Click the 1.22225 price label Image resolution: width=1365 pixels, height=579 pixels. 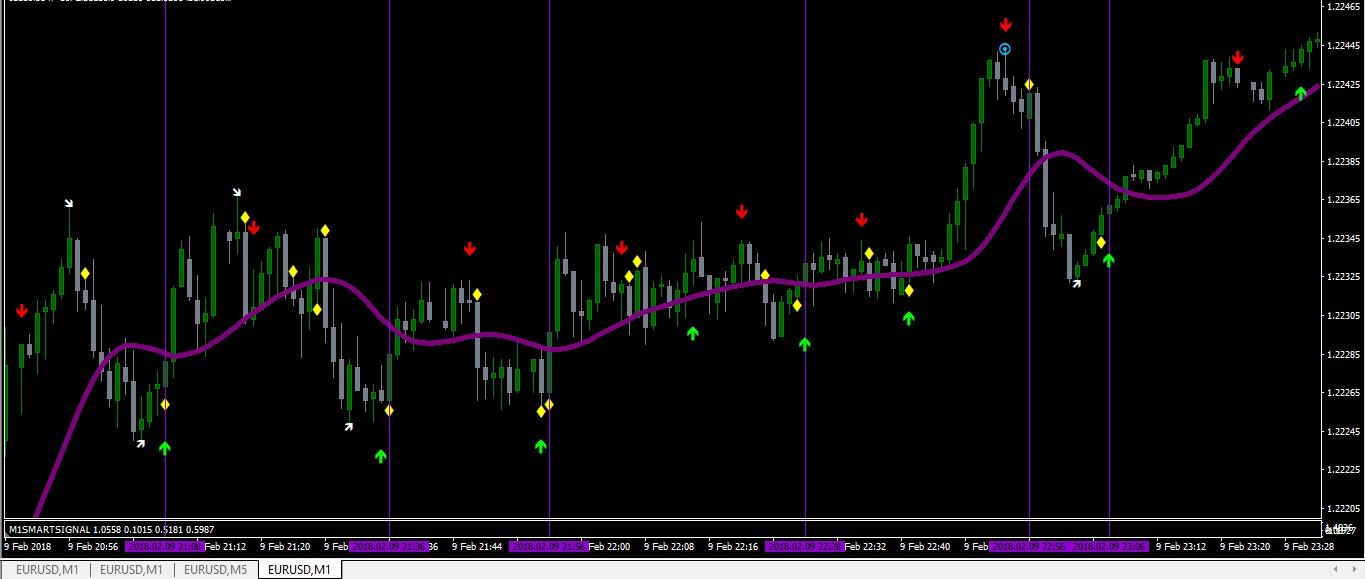1343,470
